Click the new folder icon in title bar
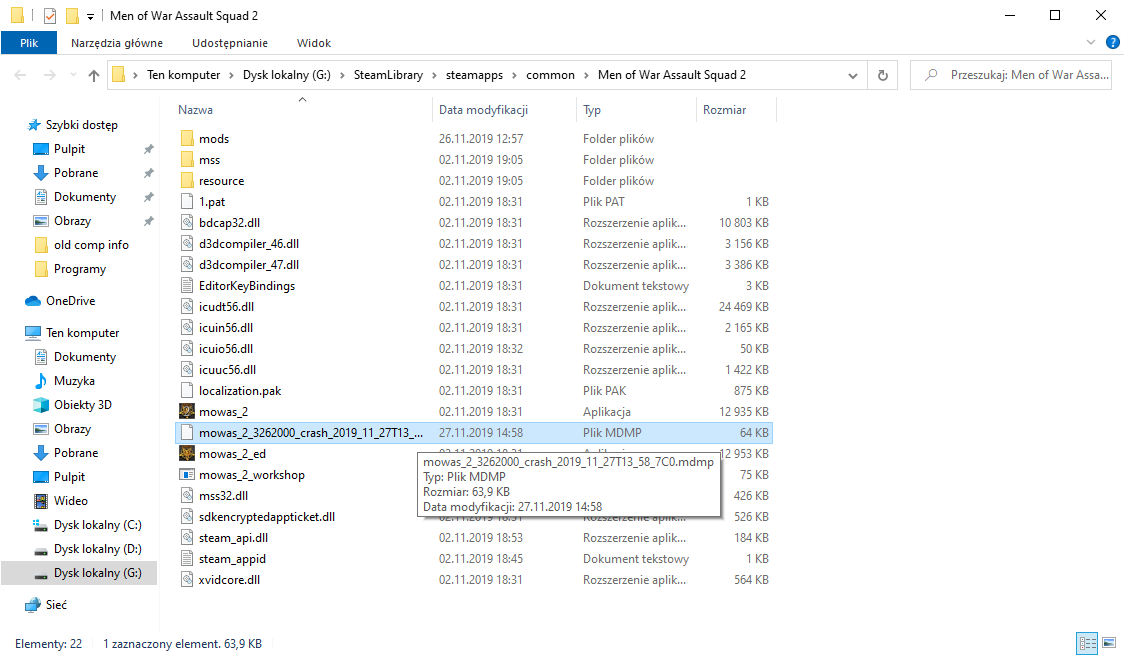This screenshot has height=656, width=1125. (x=72, y=15)
